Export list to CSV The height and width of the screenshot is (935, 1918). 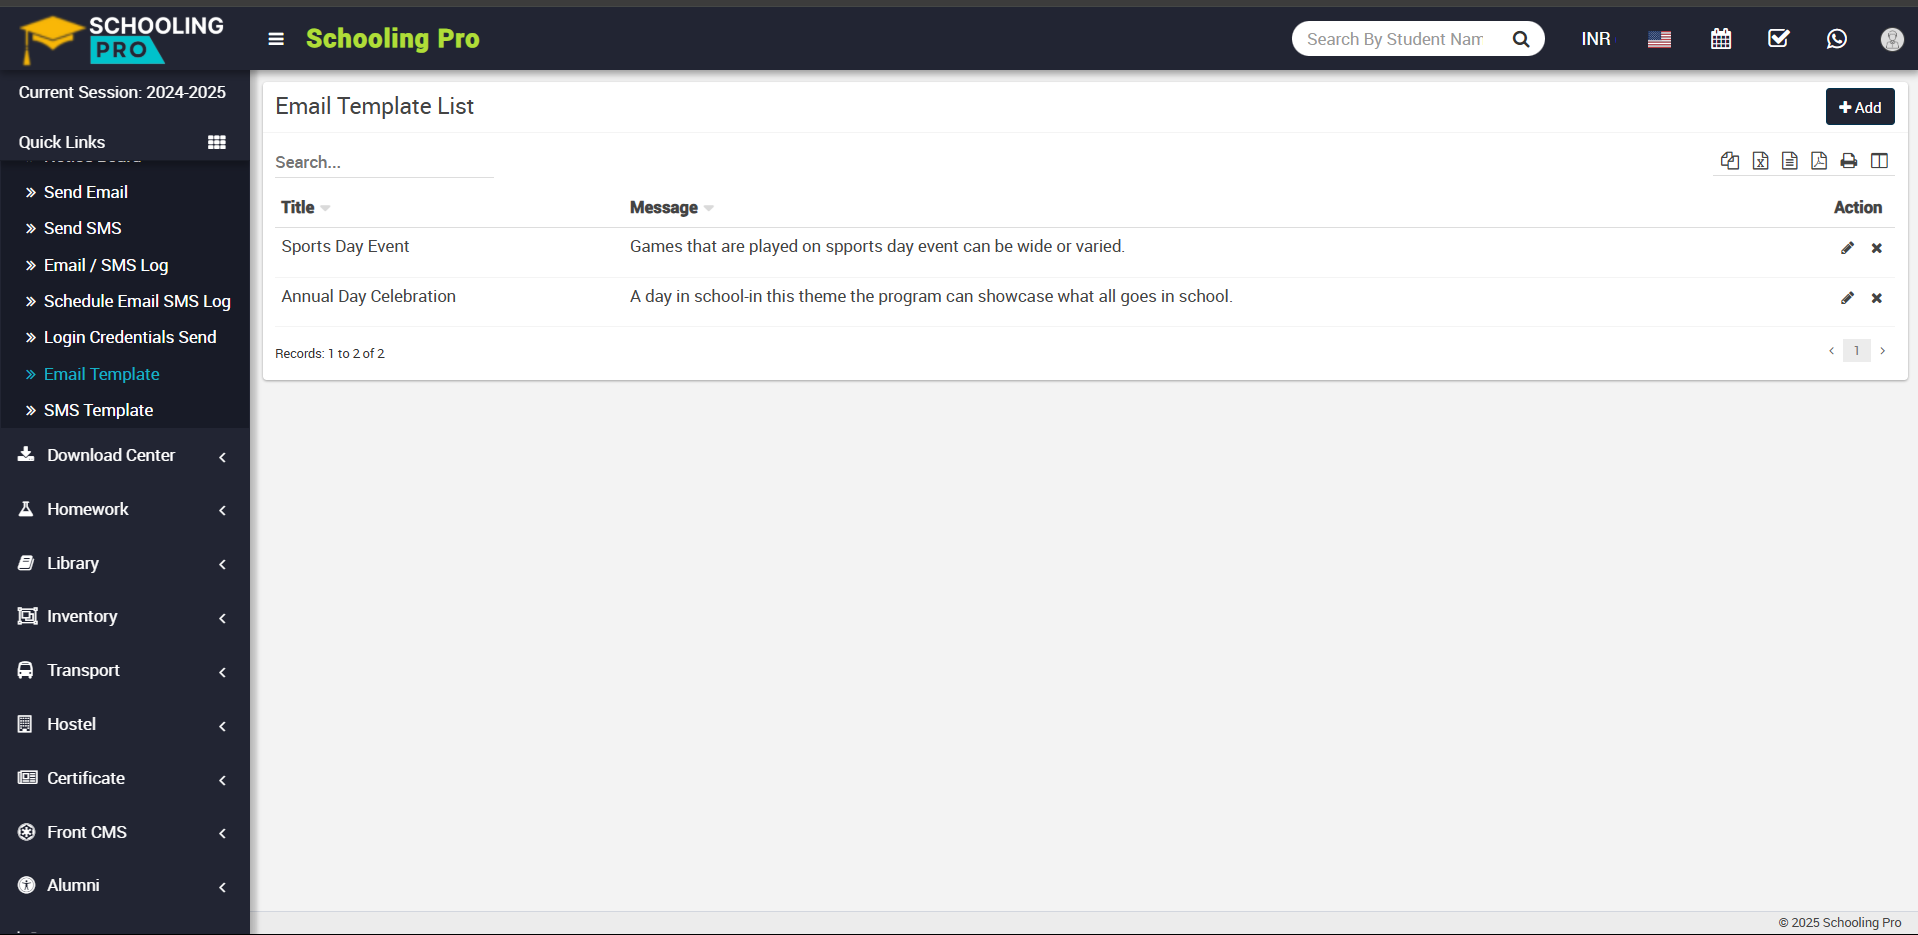point(1790,161)
